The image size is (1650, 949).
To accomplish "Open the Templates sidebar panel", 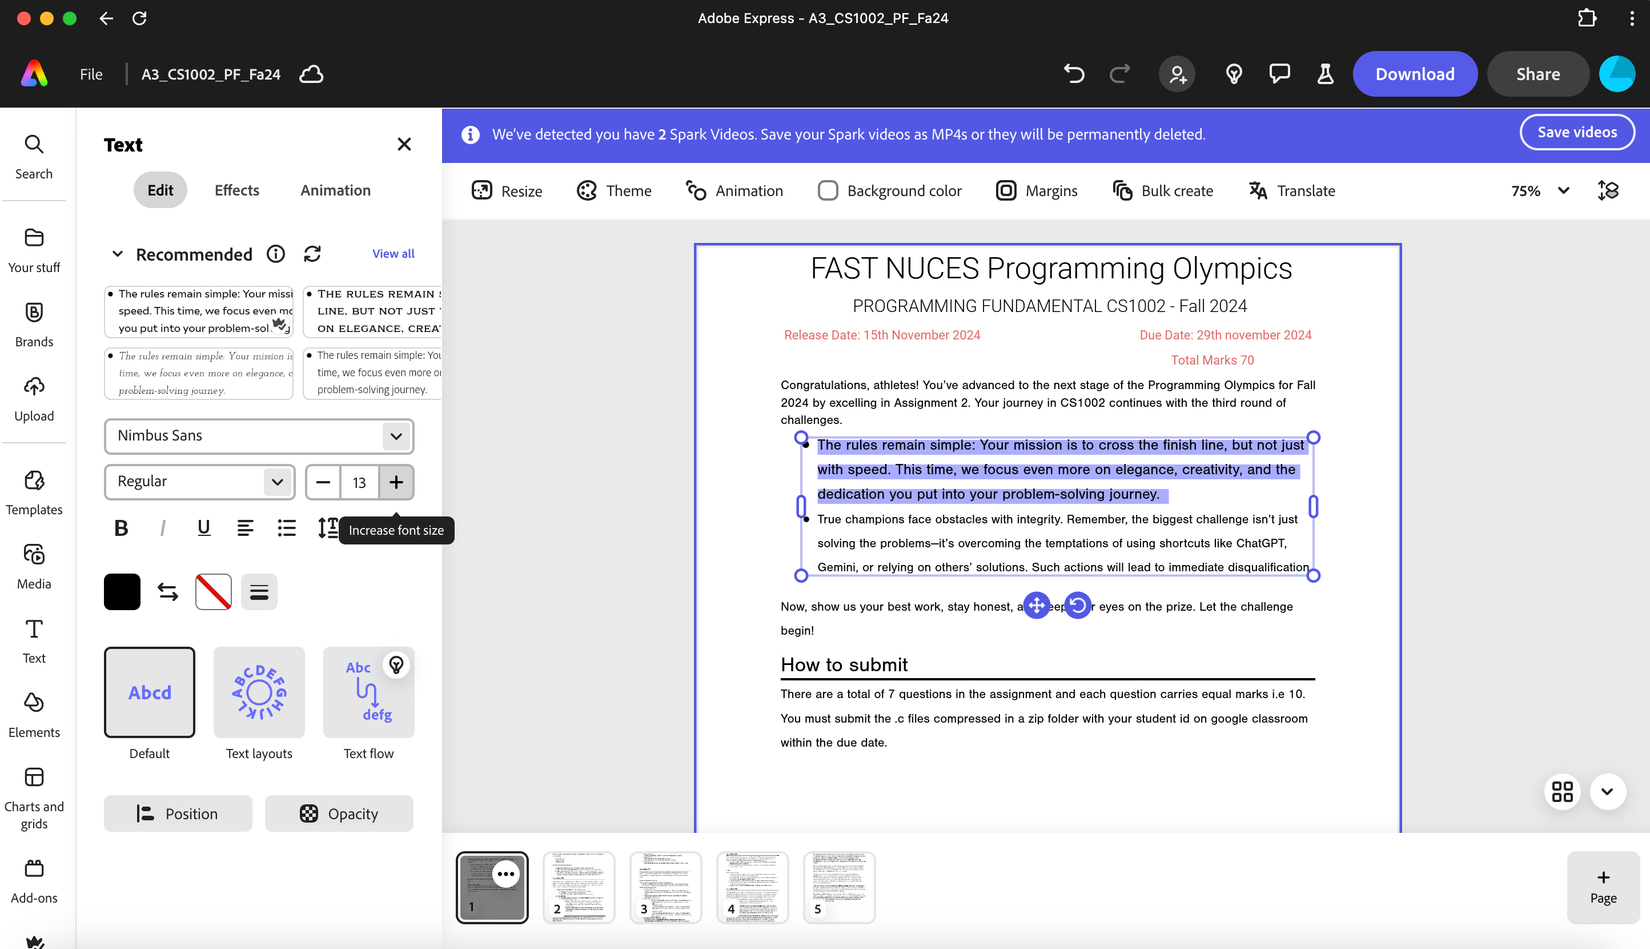I will pos(34,492).
